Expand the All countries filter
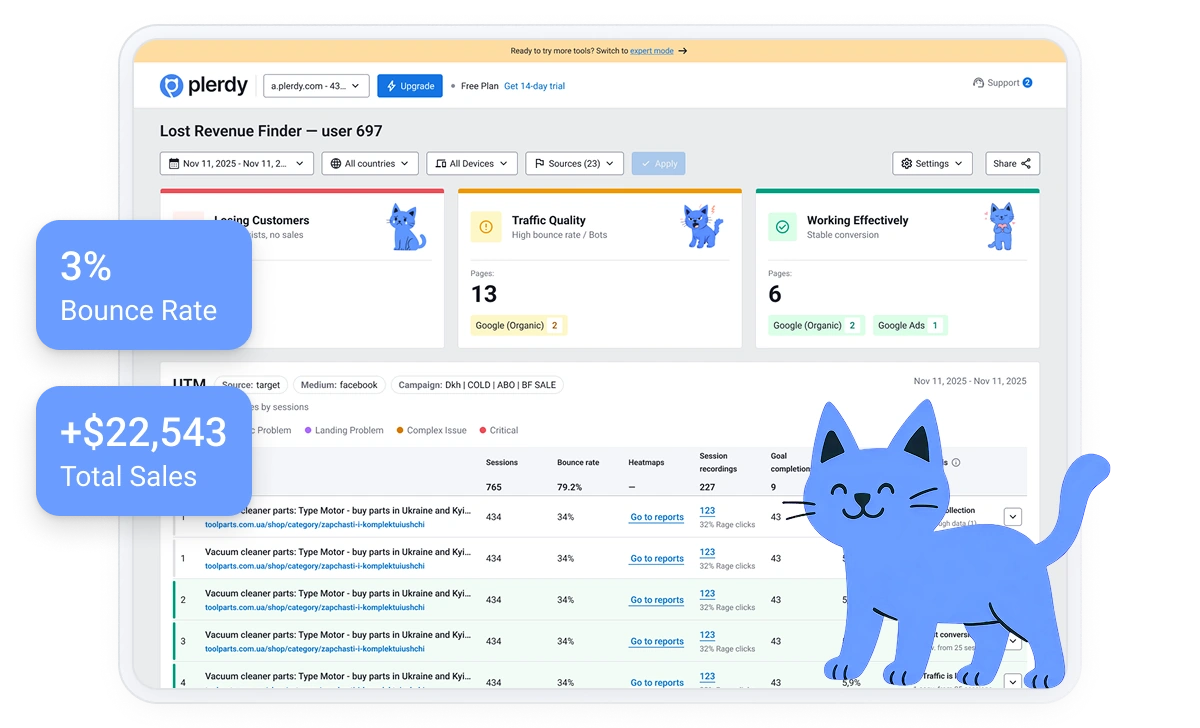This screenshot has height=728, width=1200. coord(369,164)
